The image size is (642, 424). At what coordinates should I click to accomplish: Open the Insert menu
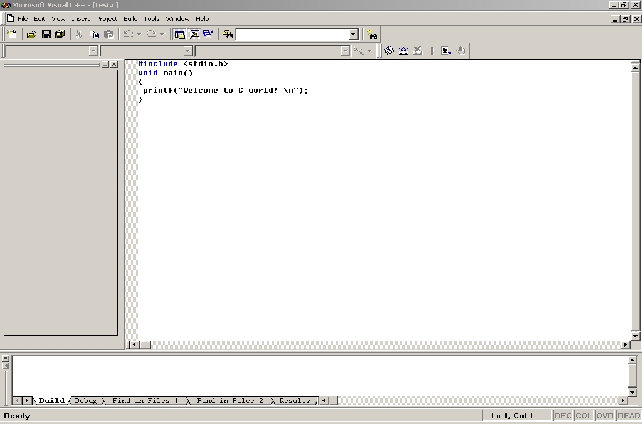(x=81, y=19)
